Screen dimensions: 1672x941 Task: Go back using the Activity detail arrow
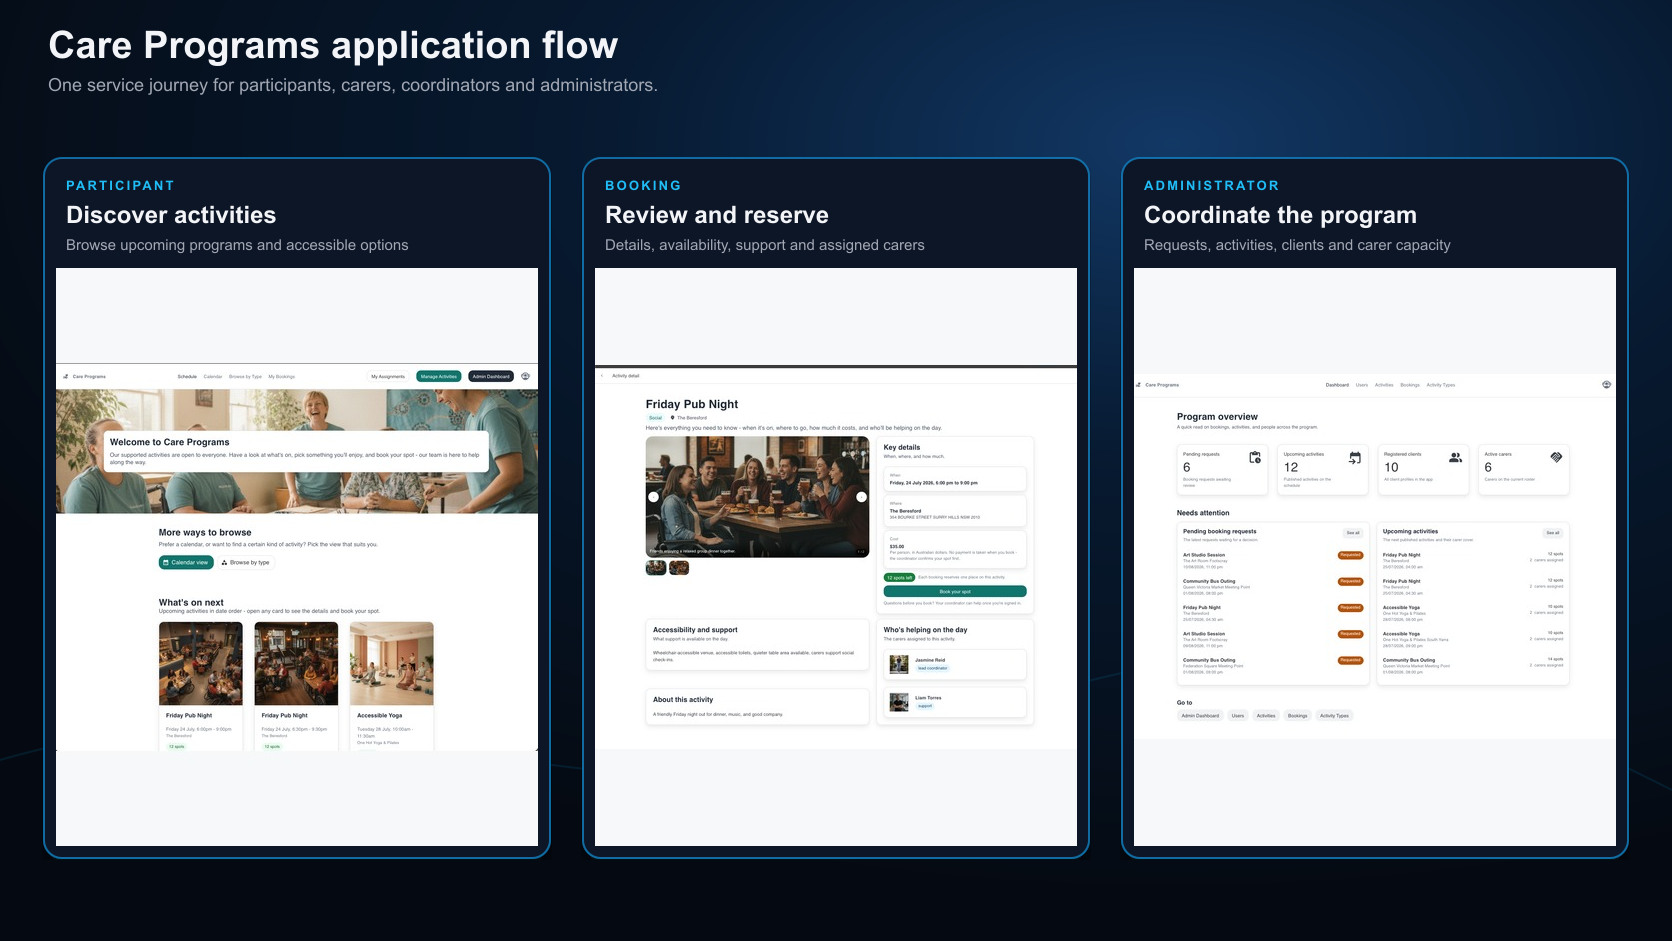click(x=602, y=376)
